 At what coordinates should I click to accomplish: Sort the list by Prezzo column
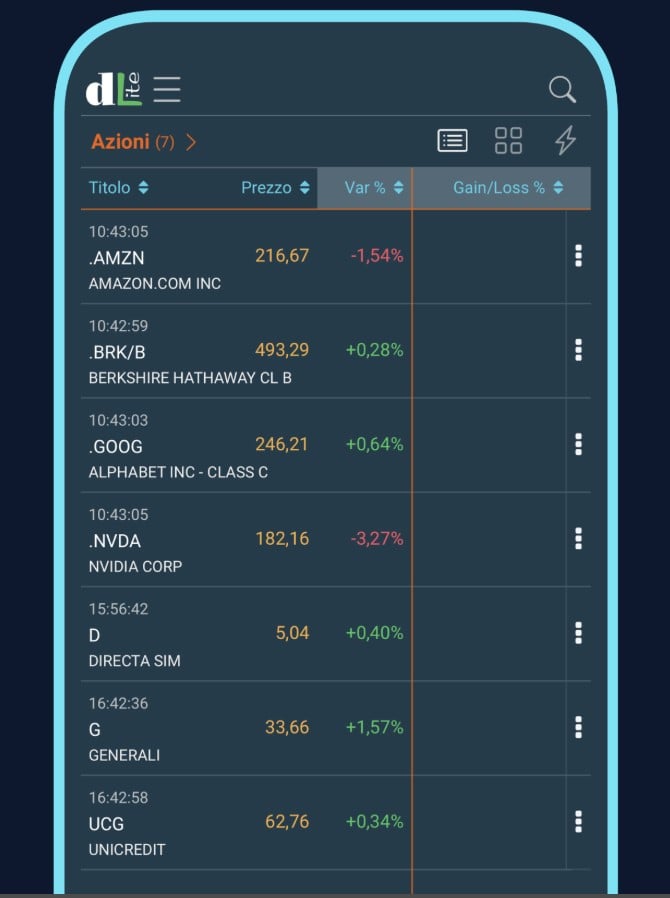[x=275, y=188]
